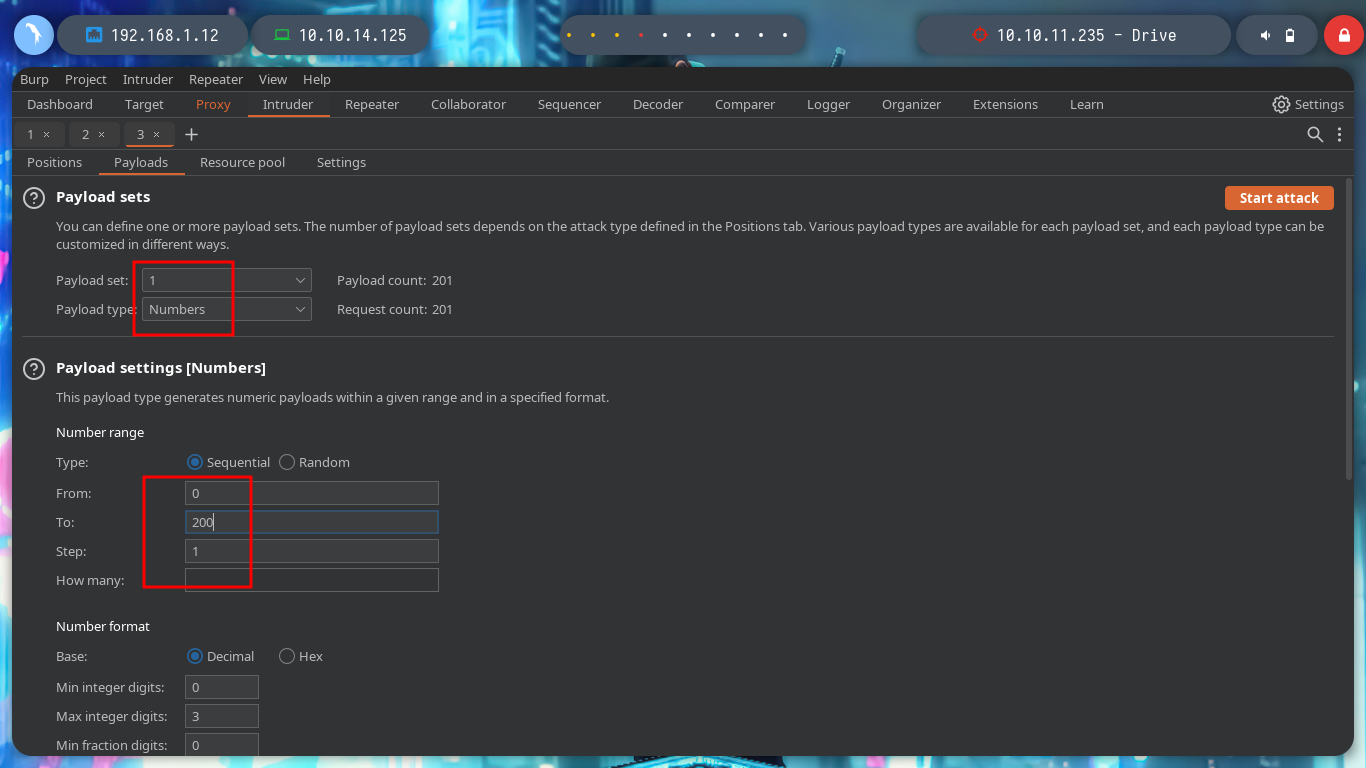Open the Settings gear in Burp
Viewport: 1366px width, 768px height.
(x=1308, y=104)
